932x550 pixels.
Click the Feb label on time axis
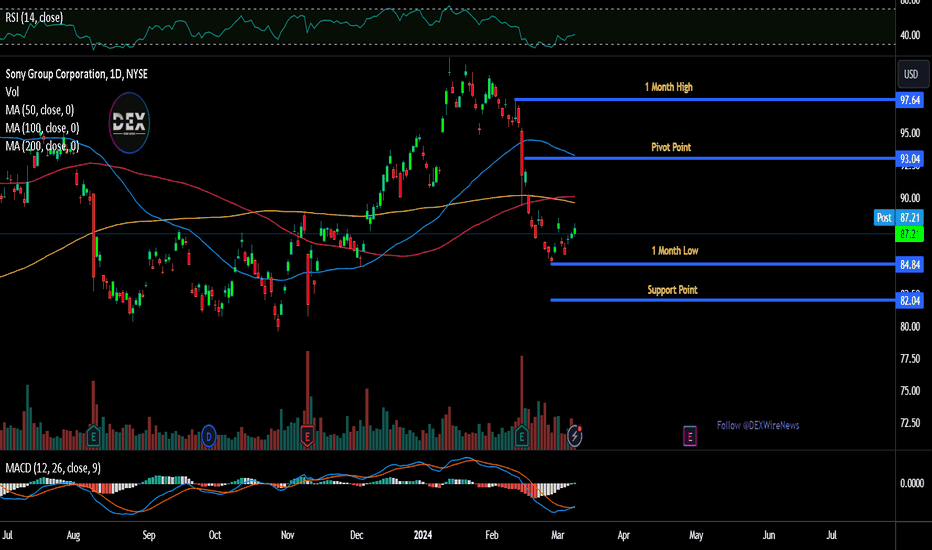click(492, 535)
